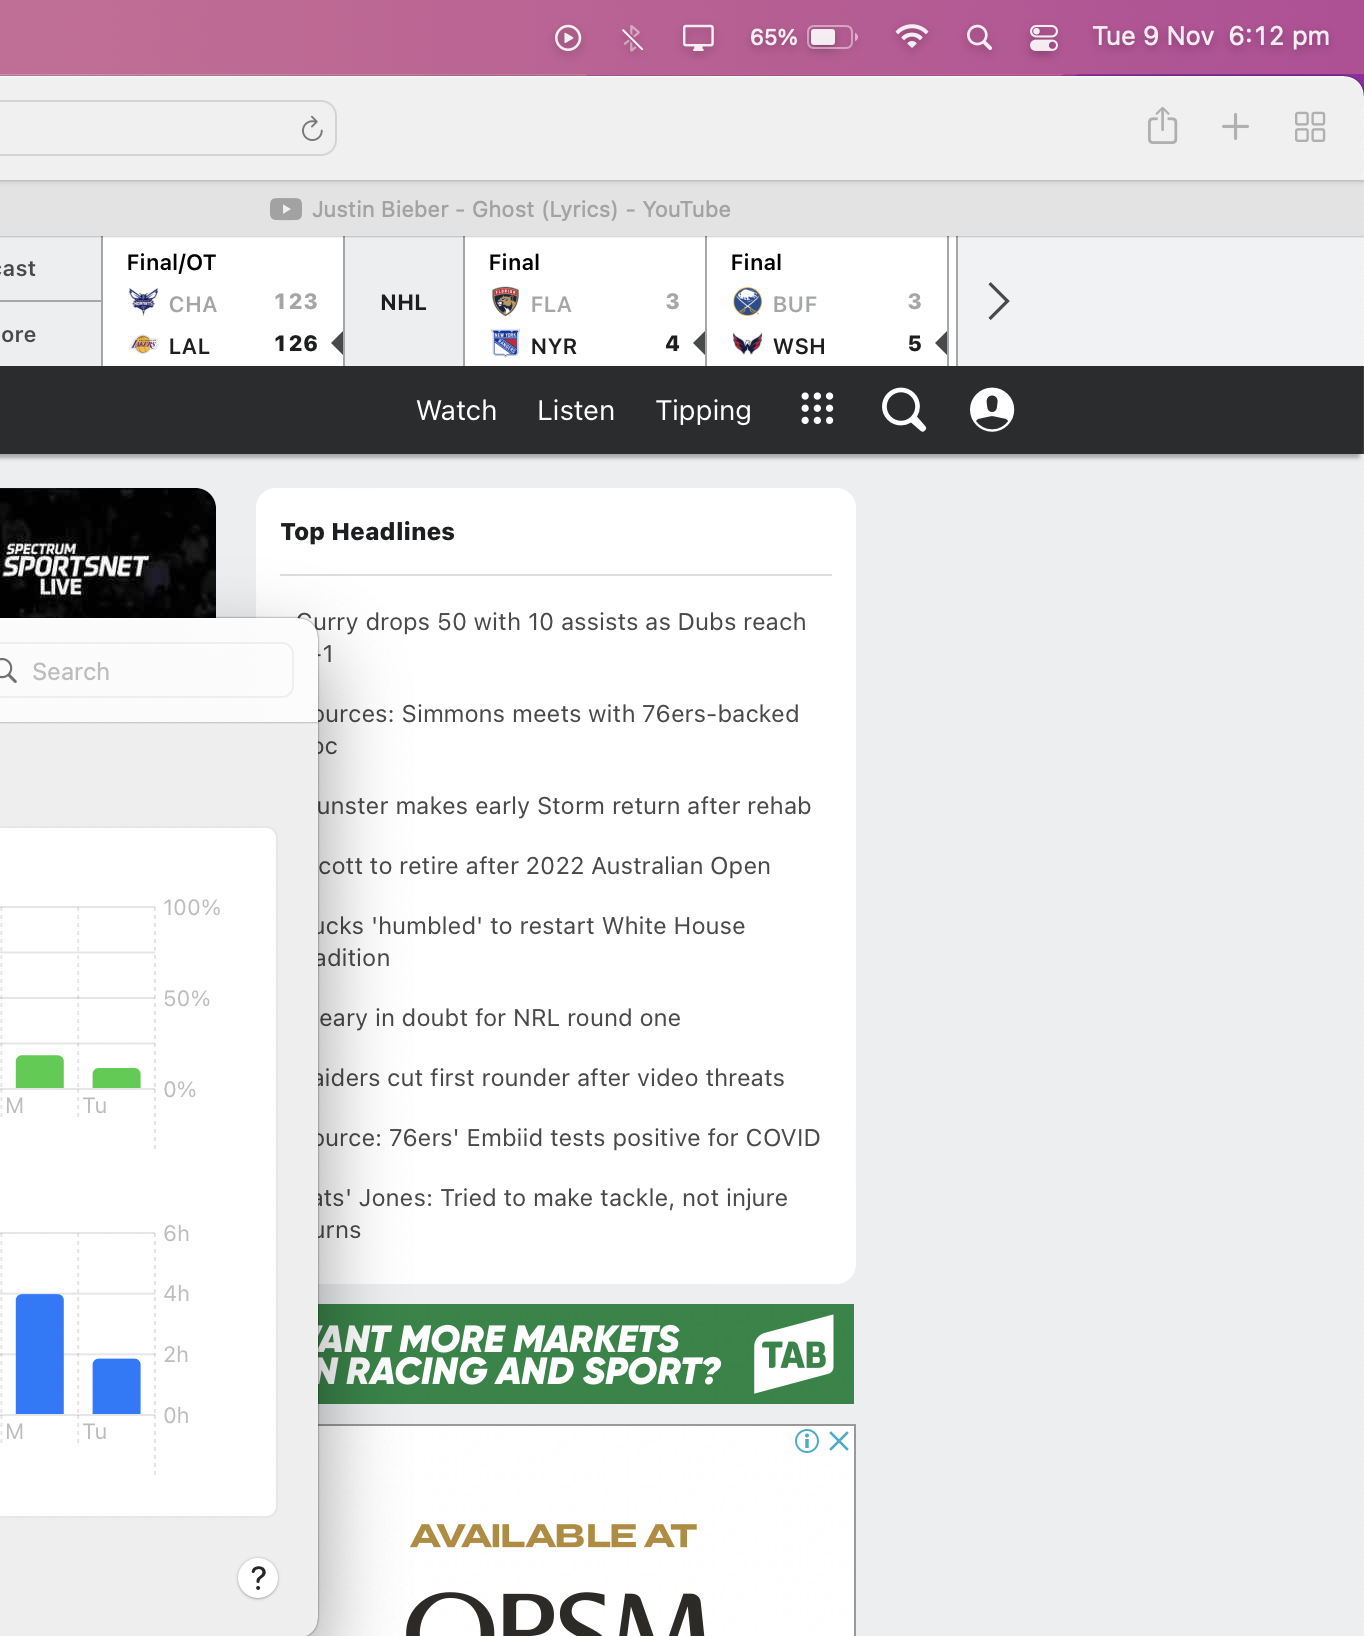Screen dimensions: 1364x1636
Task: Click the Search field in overlay panel
Action: 146,671
